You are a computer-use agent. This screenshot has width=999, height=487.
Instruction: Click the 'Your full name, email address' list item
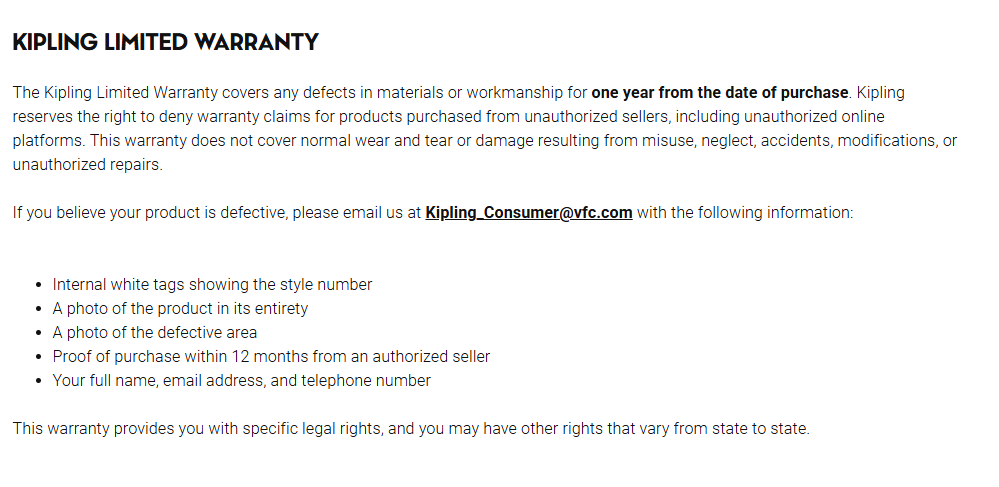click(241, 380)
